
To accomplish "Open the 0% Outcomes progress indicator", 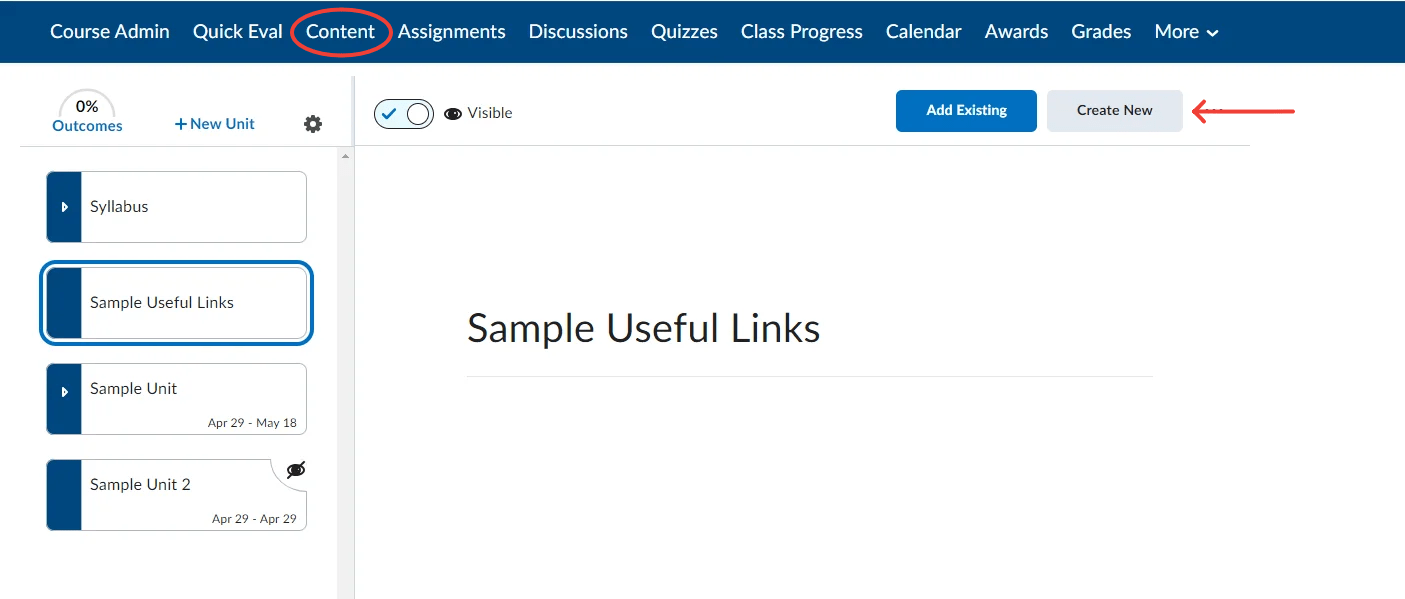I will pos(87,115).
